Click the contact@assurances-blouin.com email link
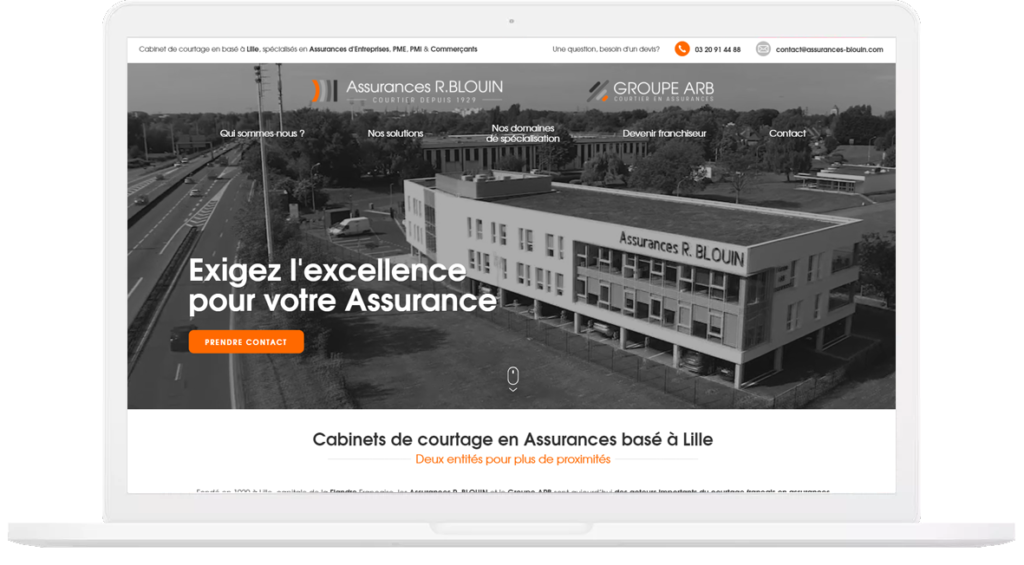Viewport: 1024px width, 565px height. tap(829, 50)
